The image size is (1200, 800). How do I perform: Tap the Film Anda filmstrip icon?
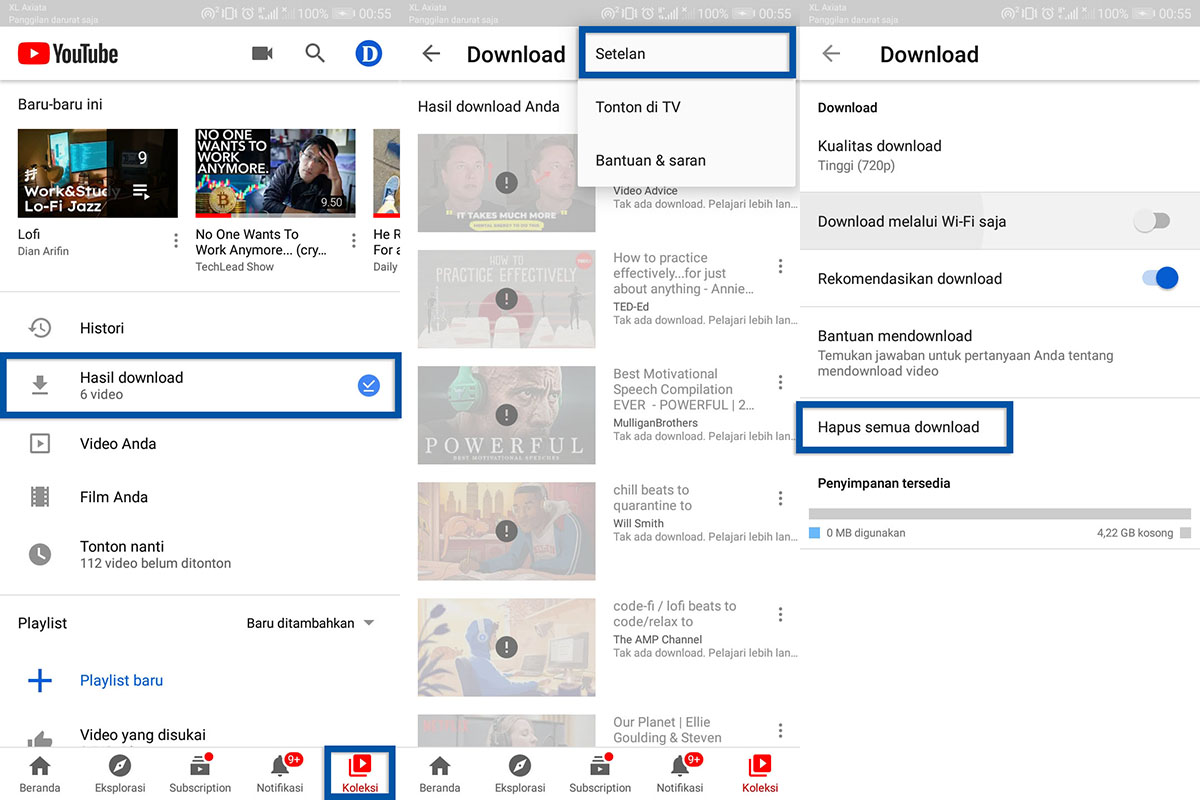(40, 497)
